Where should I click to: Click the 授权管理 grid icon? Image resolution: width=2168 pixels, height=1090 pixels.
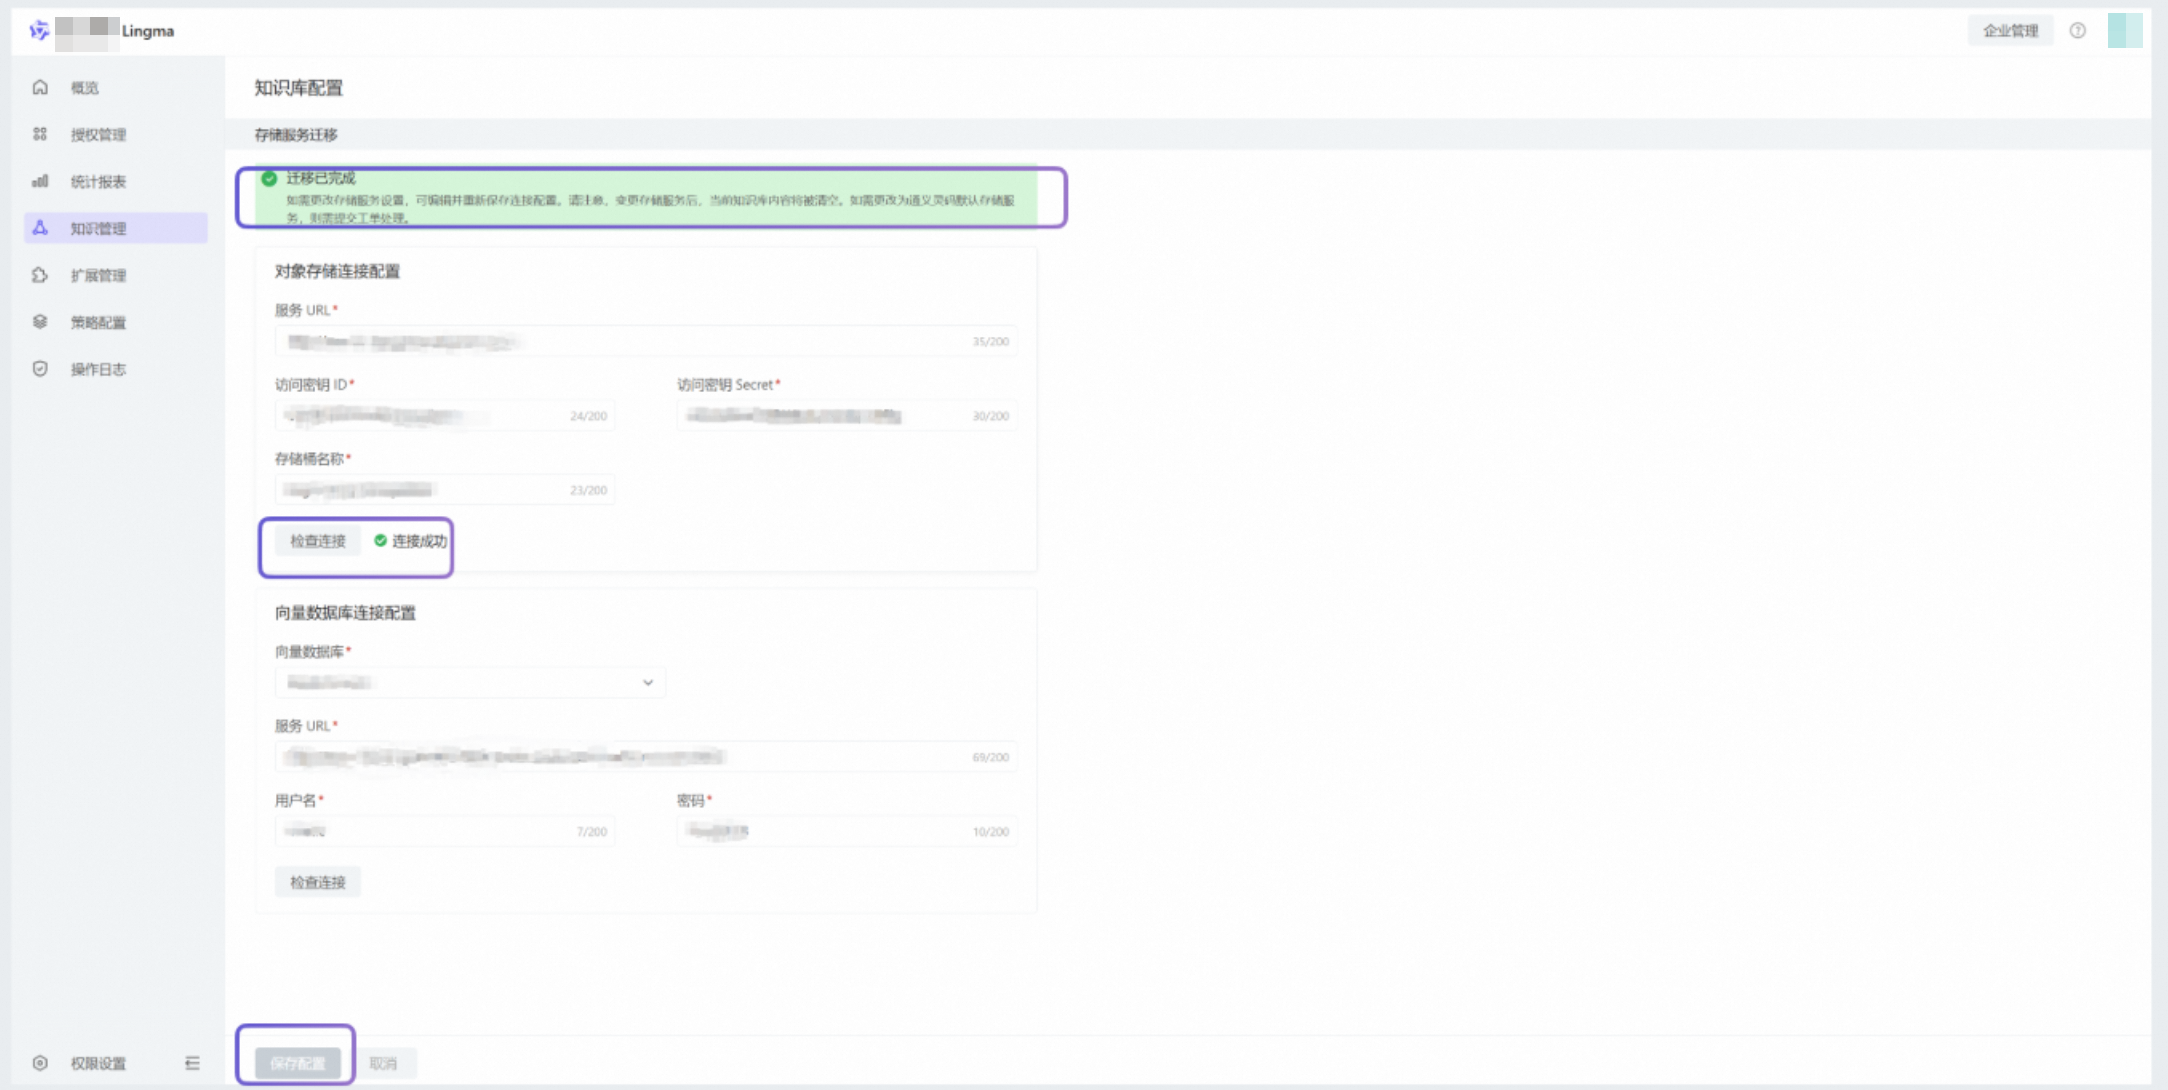coord(40,134)
